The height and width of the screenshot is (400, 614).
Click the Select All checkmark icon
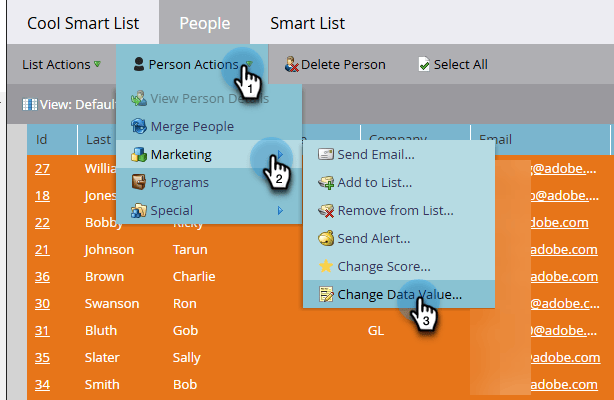click(424, 64)
